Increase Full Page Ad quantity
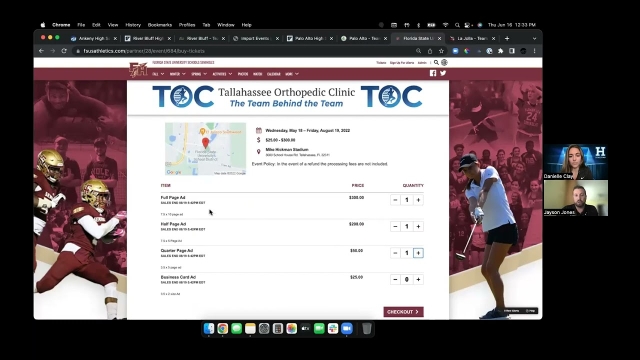Viewport: 640px width, 360px height. coord(418,200)
